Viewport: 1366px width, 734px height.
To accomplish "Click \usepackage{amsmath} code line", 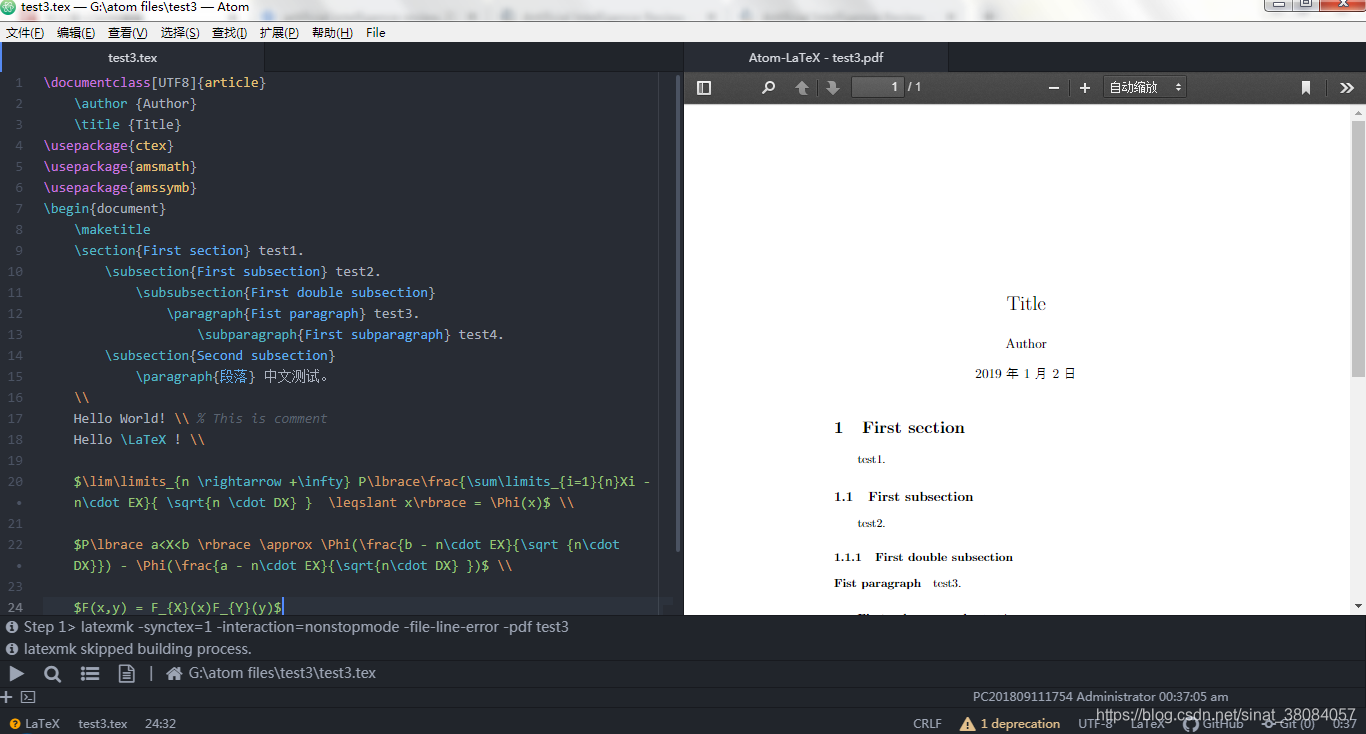I will point(120,167).
